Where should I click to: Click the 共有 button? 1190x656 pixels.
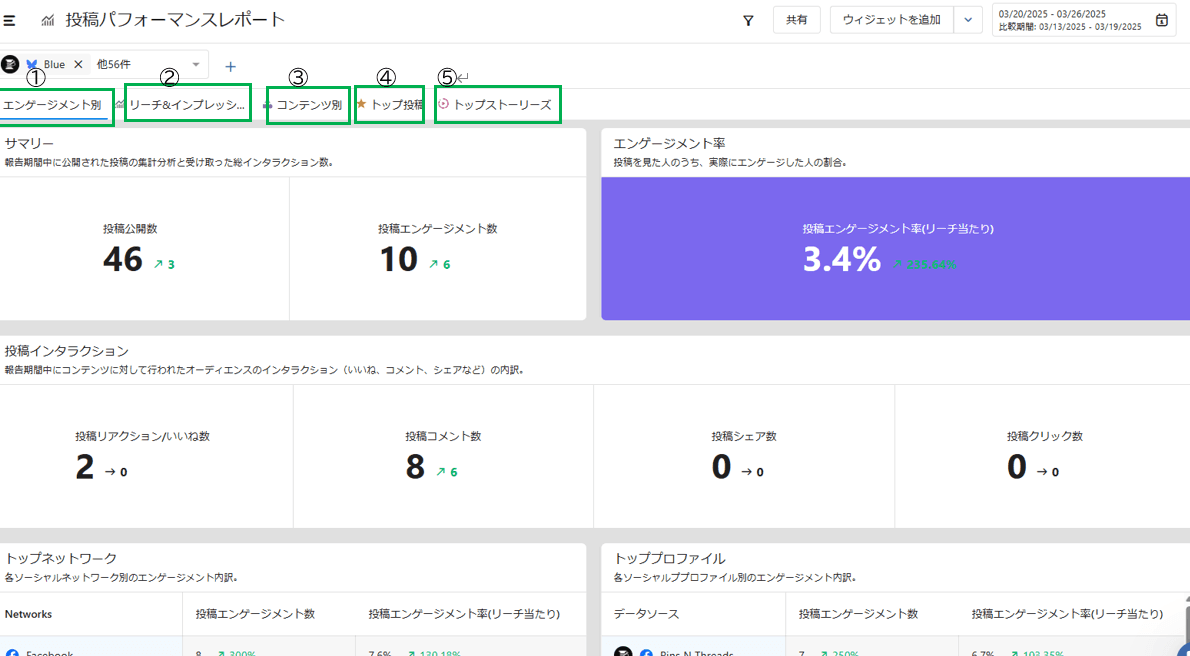click(x=796, y=20)
